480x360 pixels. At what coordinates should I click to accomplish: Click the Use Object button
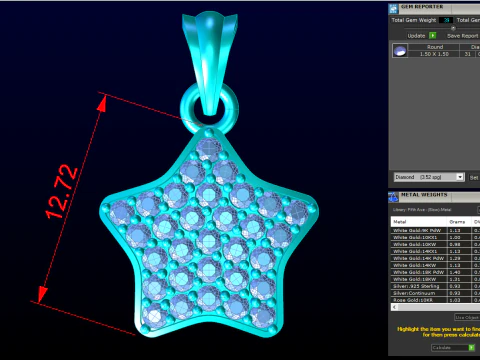coord(467,317)
